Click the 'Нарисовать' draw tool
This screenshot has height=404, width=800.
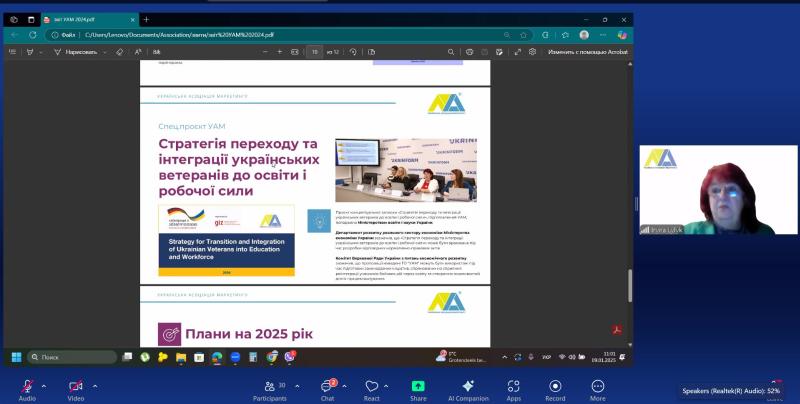pyautogui.click(x=85, y=51)
